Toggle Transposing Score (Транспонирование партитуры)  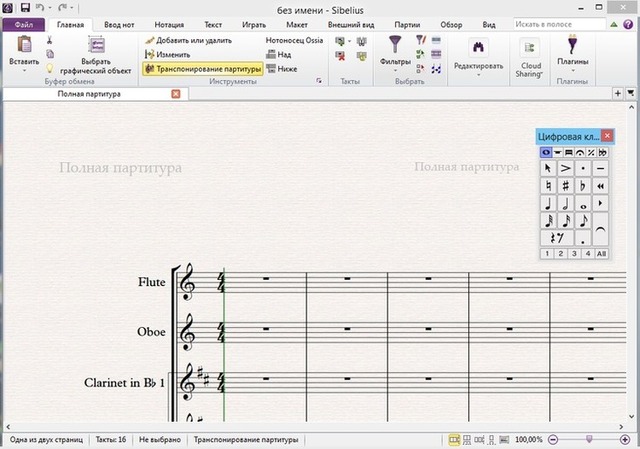pyautogui.click(x=202, y=69)
